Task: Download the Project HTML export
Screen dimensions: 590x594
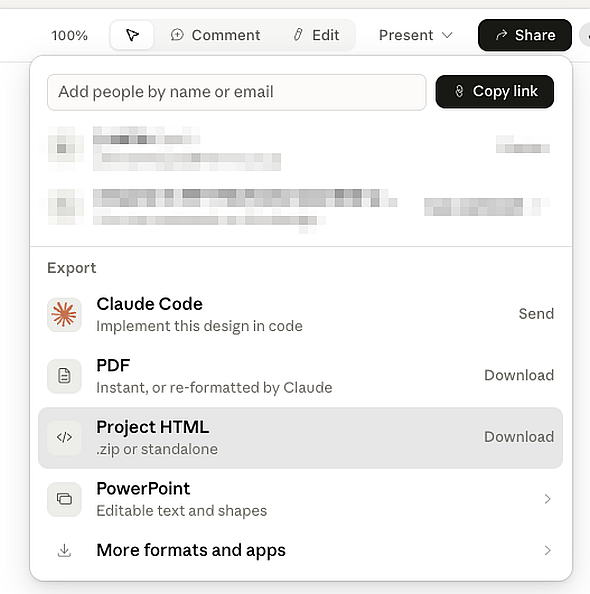Action: click(519, 437)
